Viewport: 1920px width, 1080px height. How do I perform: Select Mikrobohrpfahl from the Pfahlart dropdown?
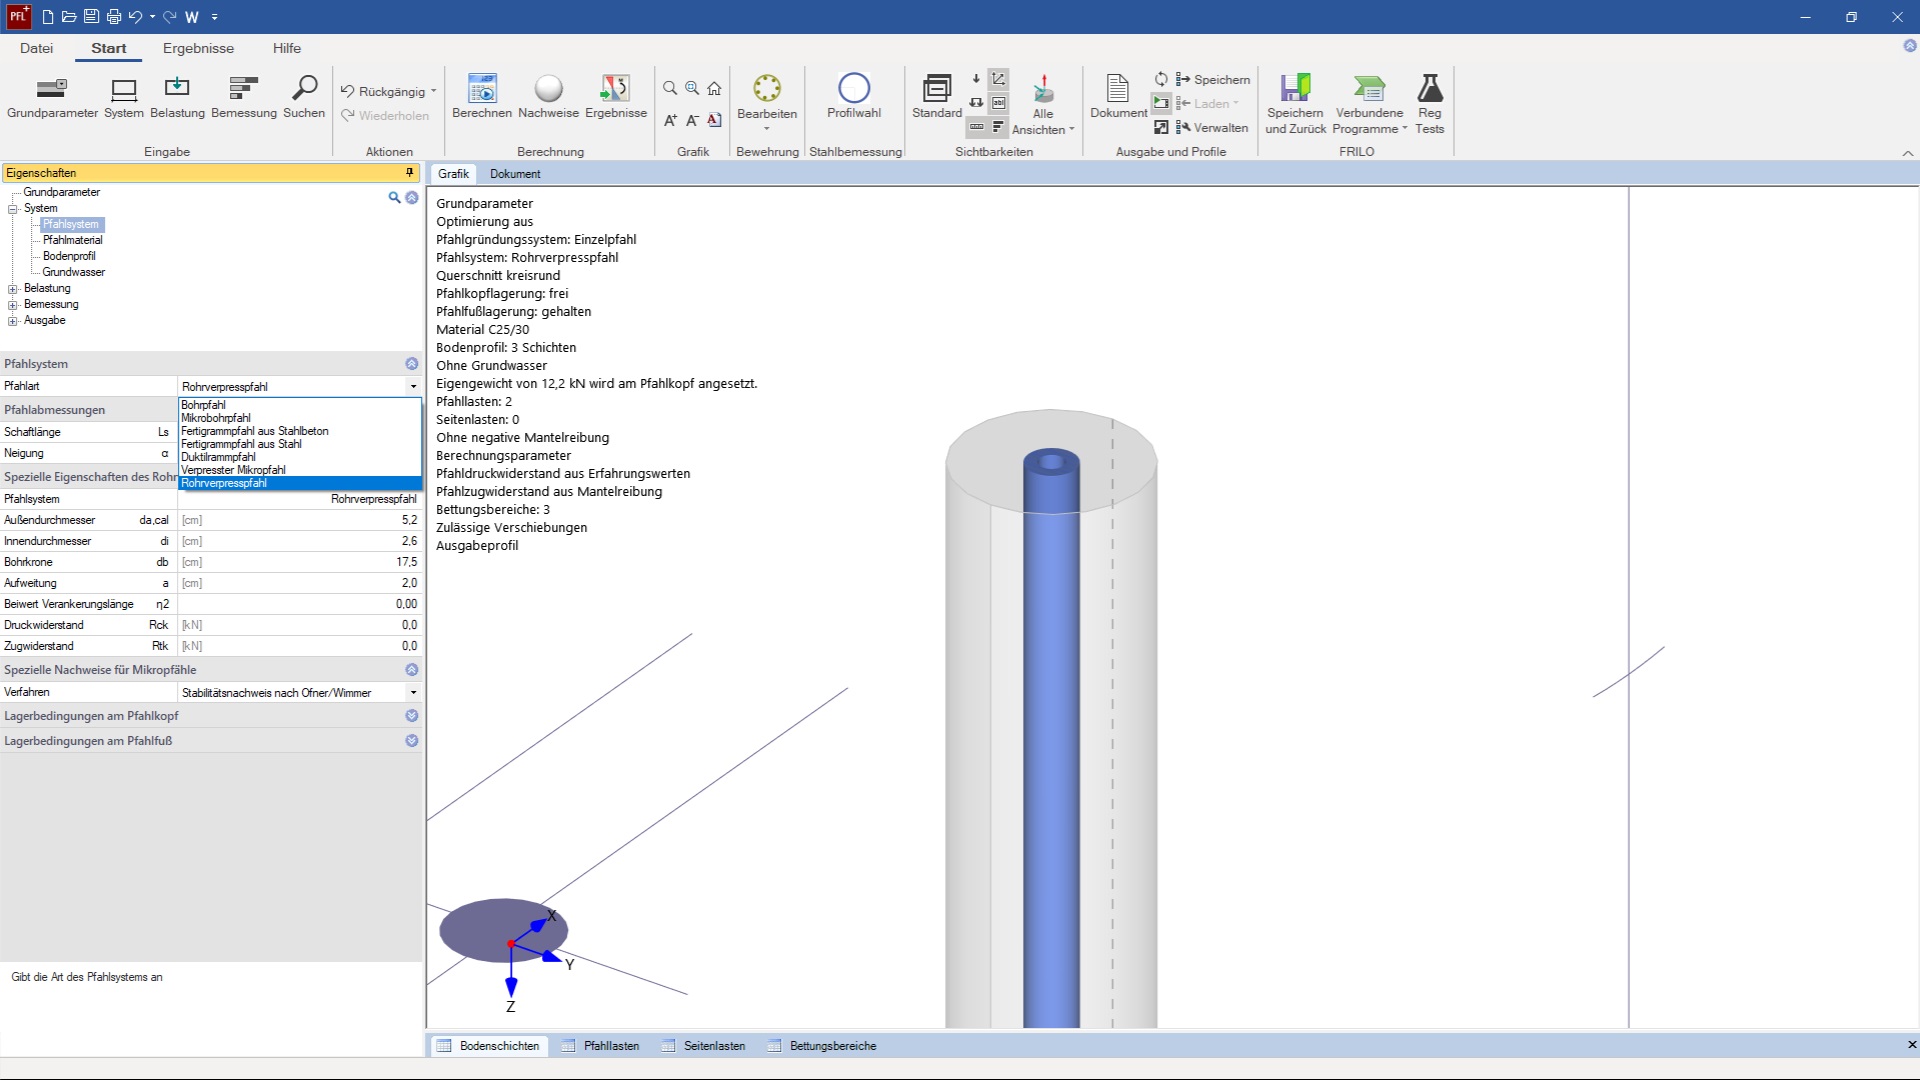click(x=216, y=417)
